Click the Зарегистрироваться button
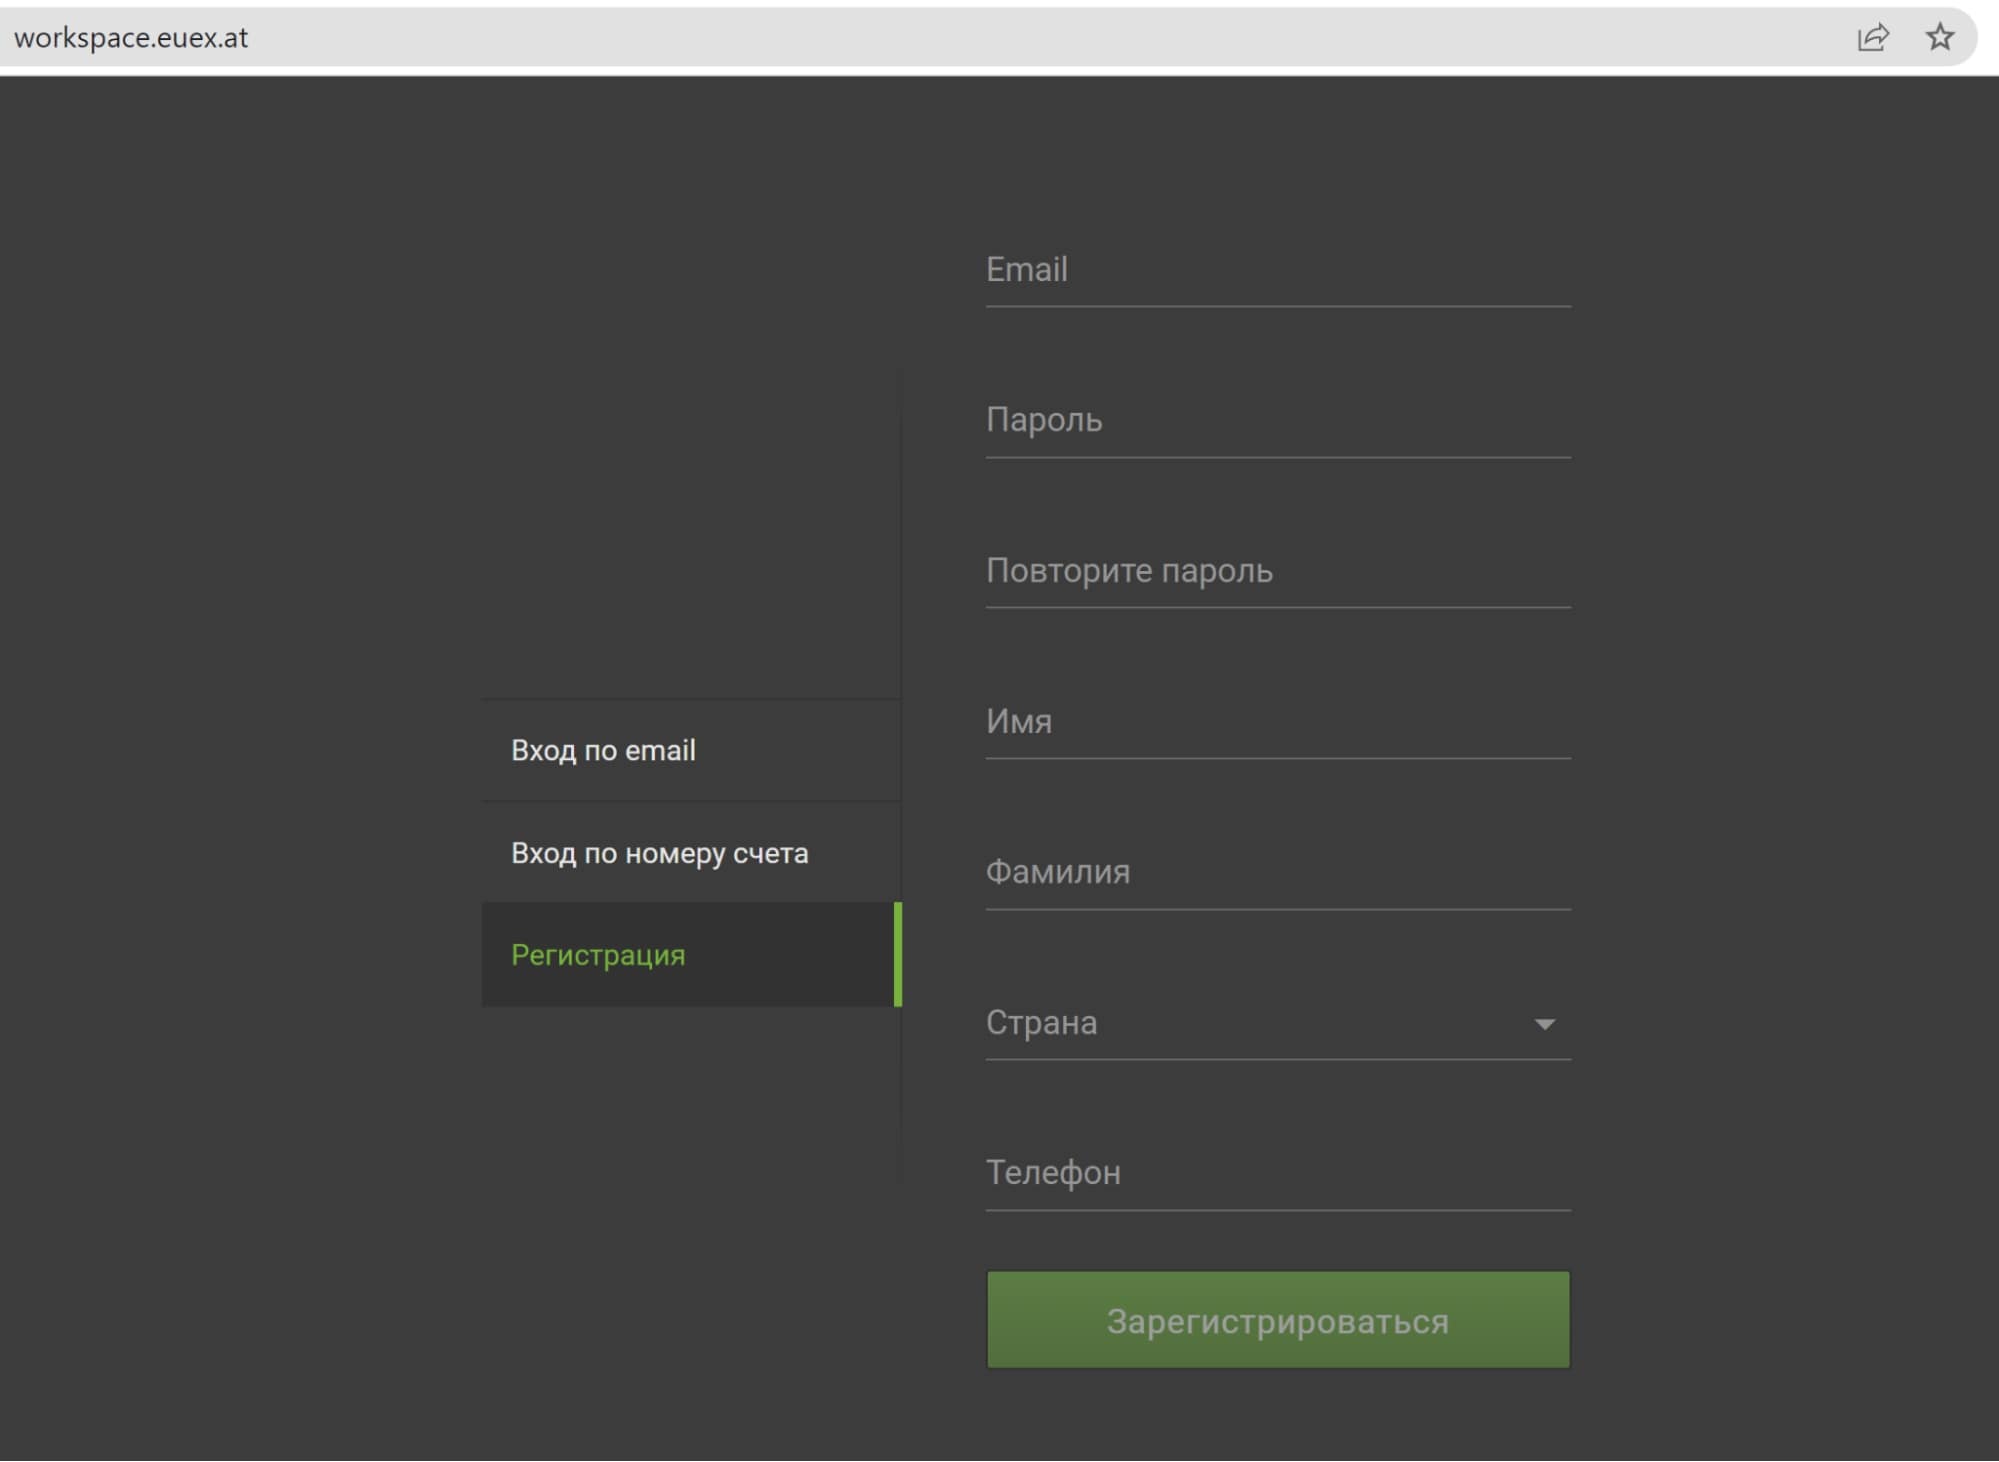Image resolution: width=1999 pixels, height=1462 pixels. [1278, 1320]
